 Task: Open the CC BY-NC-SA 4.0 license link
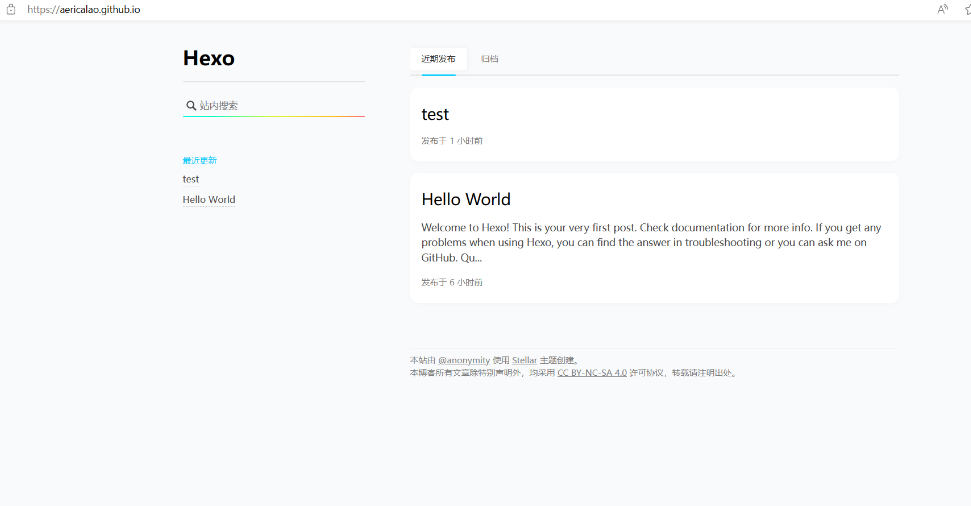pos(592,372)
